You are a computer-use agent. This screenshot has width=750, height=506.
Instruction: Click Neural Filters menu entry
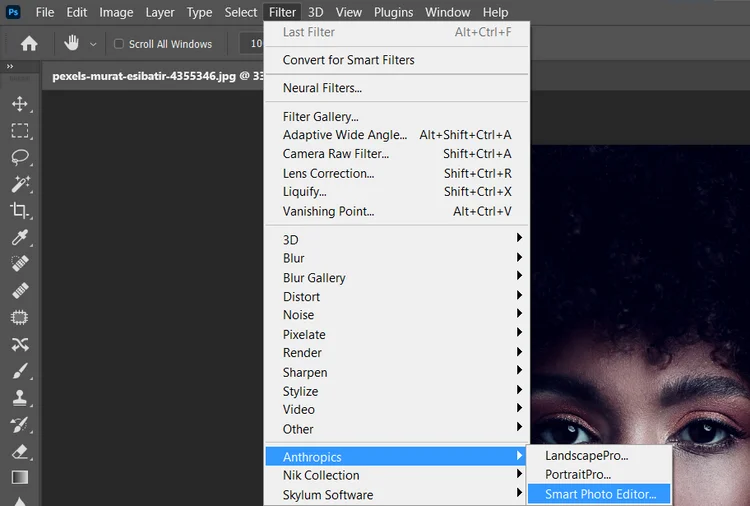(x=322, y=88)
